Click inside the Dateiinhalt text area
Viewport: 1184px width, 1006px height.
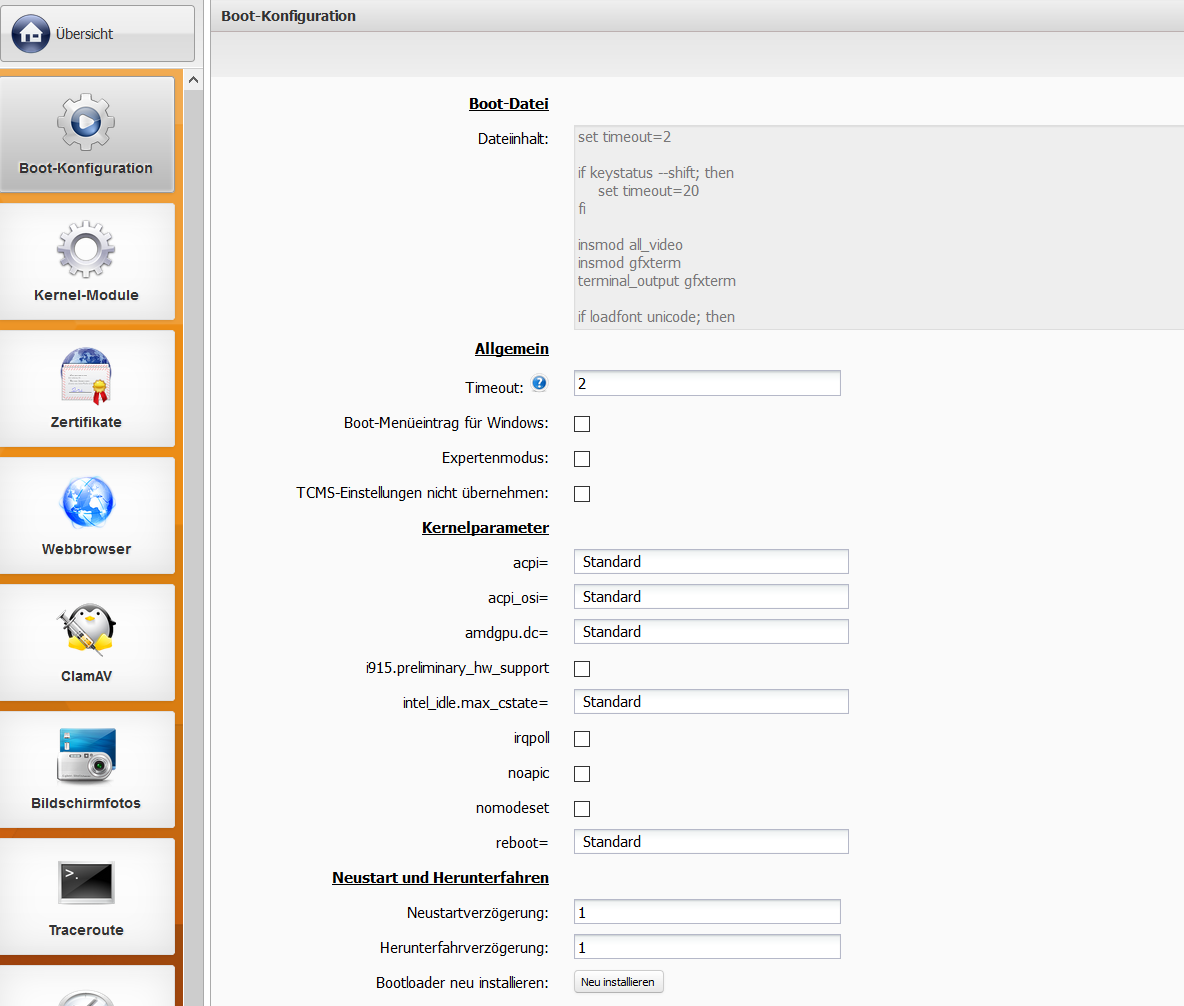879,227
